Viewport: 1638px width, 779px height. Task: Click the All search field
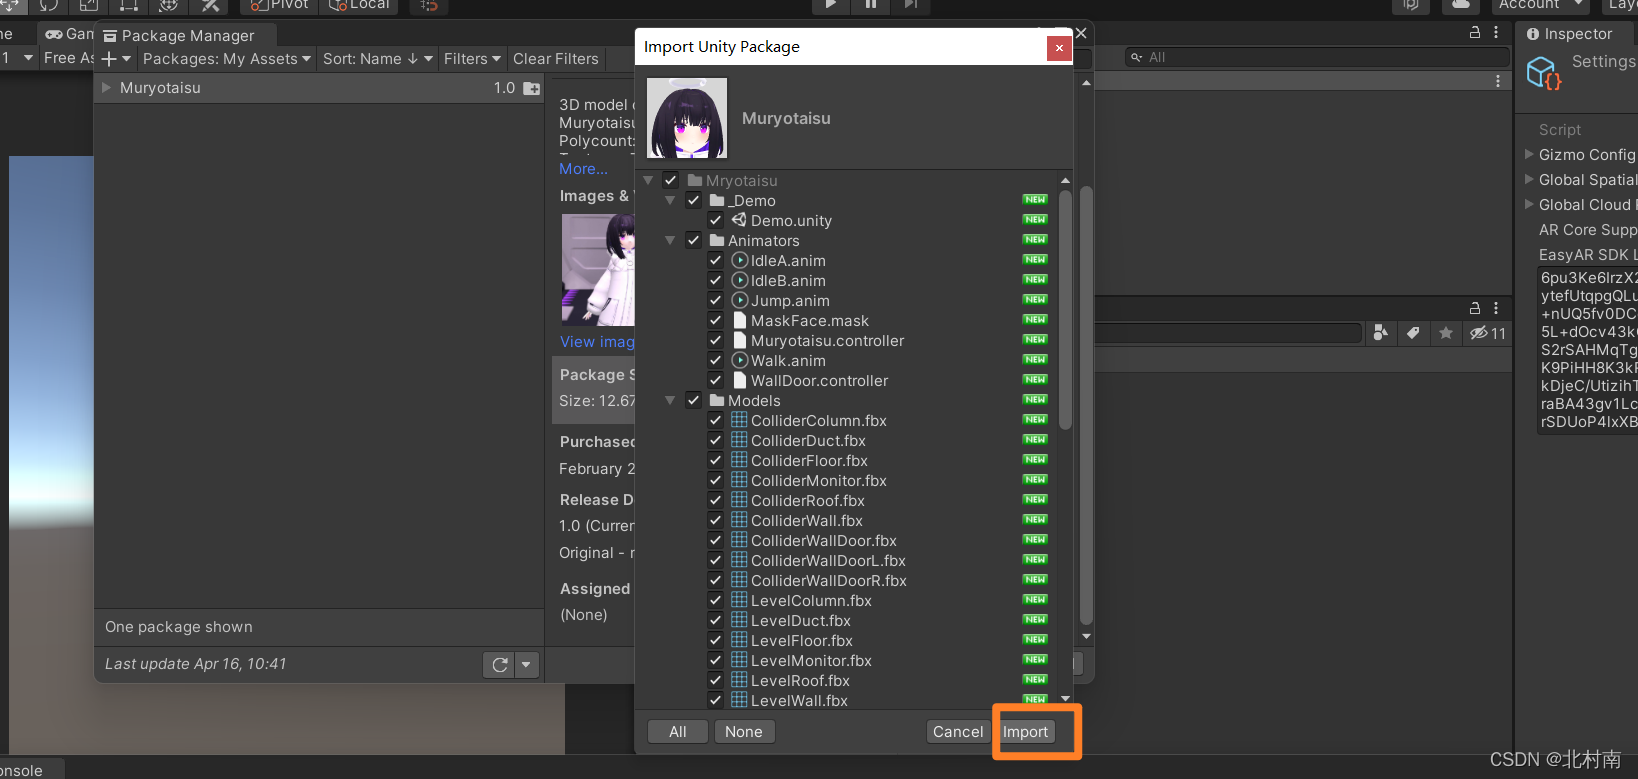coord(1317,57)
